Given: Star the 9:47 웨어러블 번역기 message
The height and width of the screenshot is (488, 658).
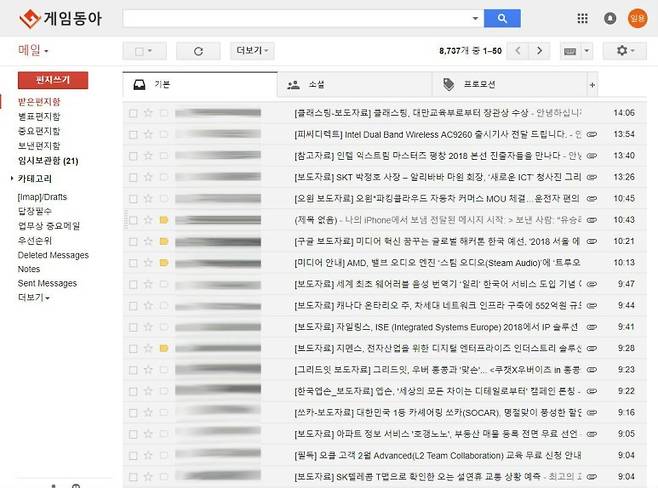Looking at the screenshot, I should pos(148,284).
